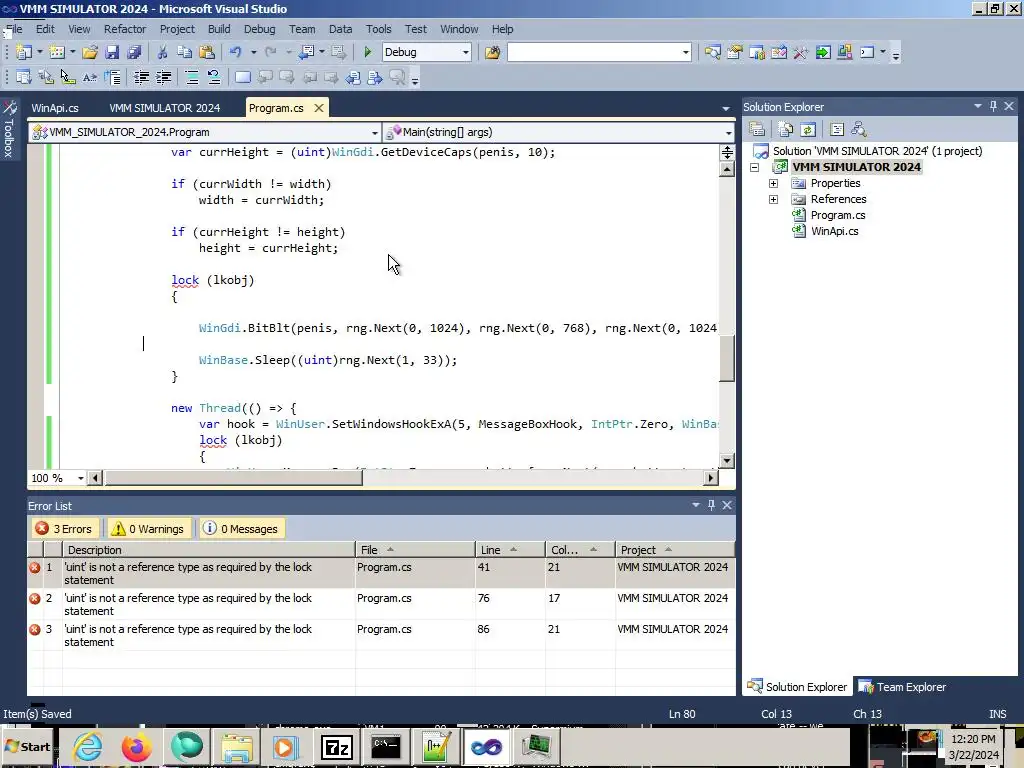
Task: Open the Build menu
Action: tap(219, 29)
